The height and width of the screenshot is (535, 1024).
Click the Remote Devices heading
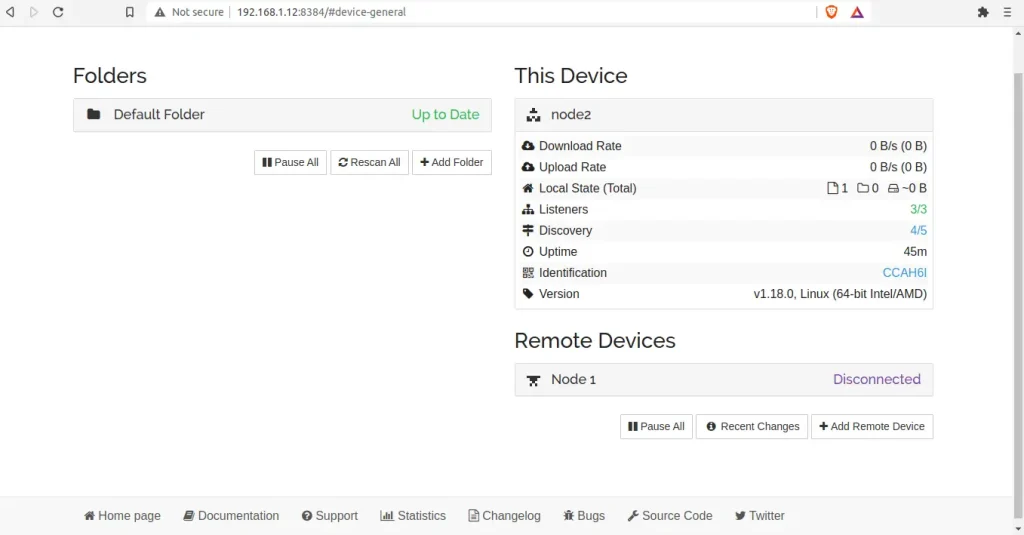pyautogui.click(x=595, y=340)
